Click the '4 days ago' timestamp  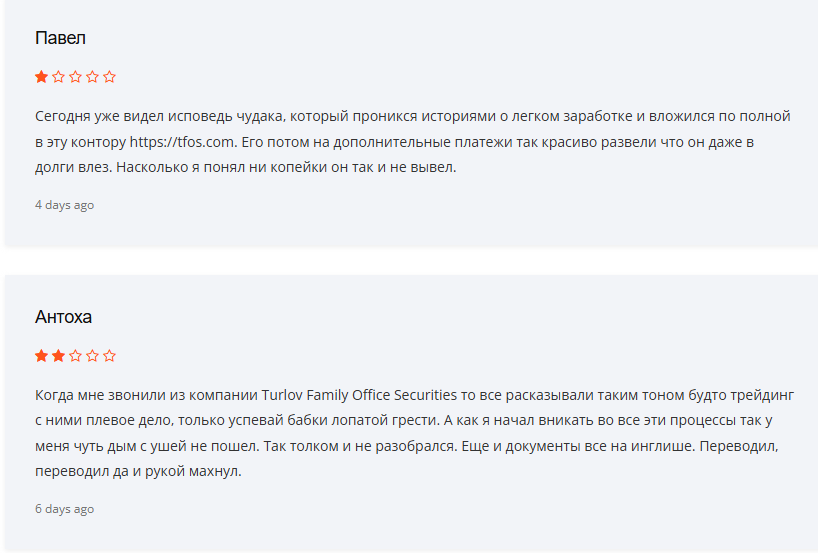(64, 205)
